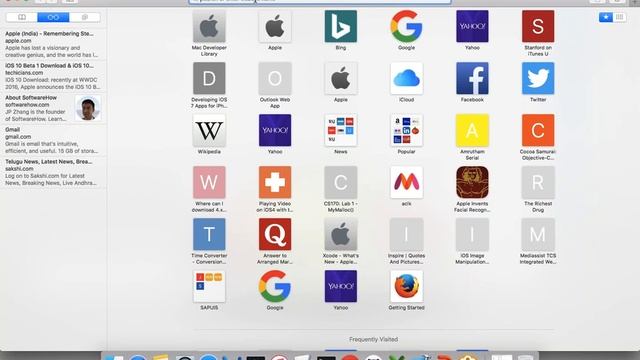Click the Frequently Visited heading
Screen dimensions: 640x360
(x=373, y=339)
